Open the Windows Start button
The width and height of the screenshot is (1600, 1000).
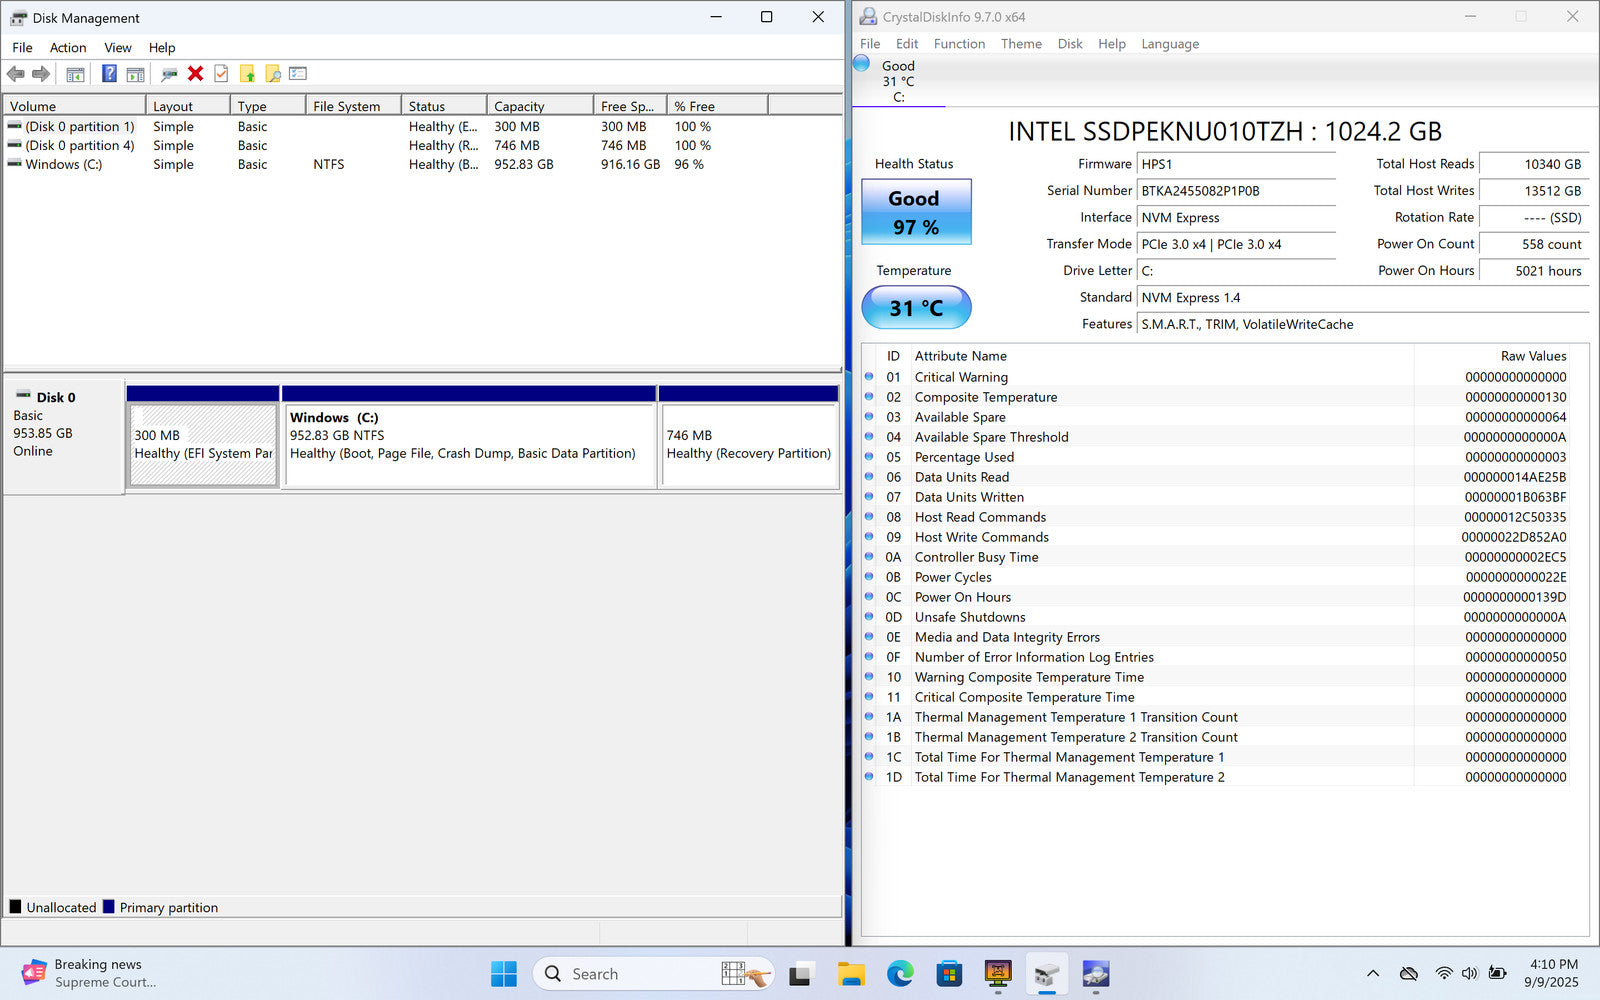coord(504,974)
